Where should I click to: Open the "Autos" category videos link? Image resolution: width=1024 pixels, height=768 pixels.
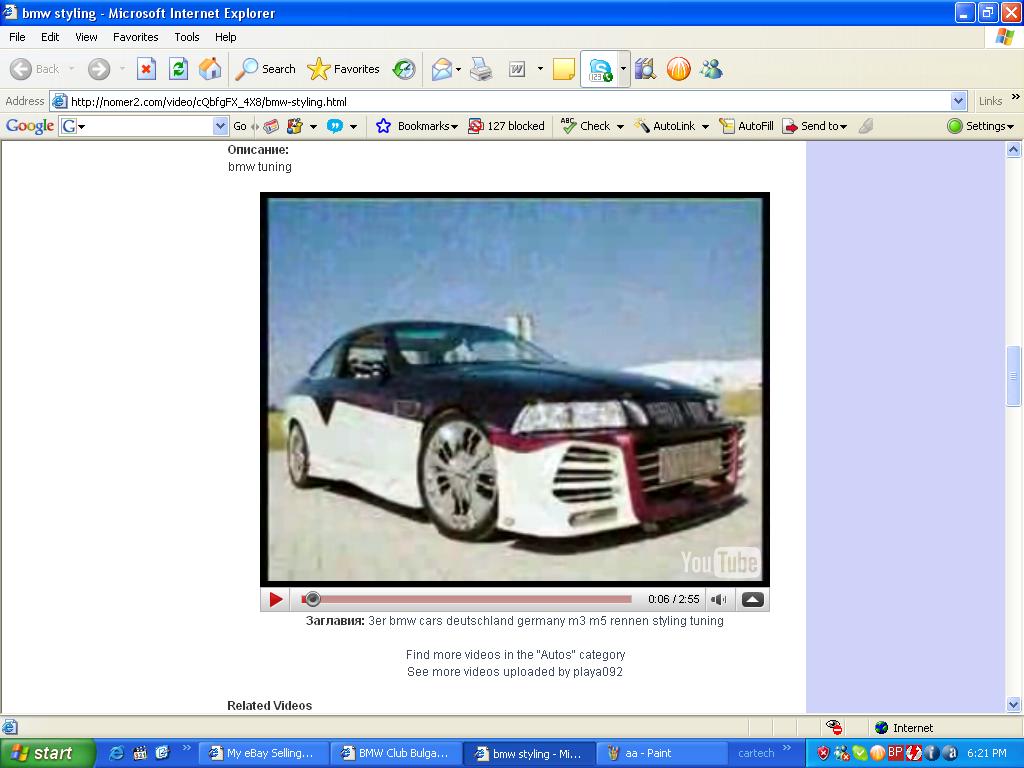point(515,654)
